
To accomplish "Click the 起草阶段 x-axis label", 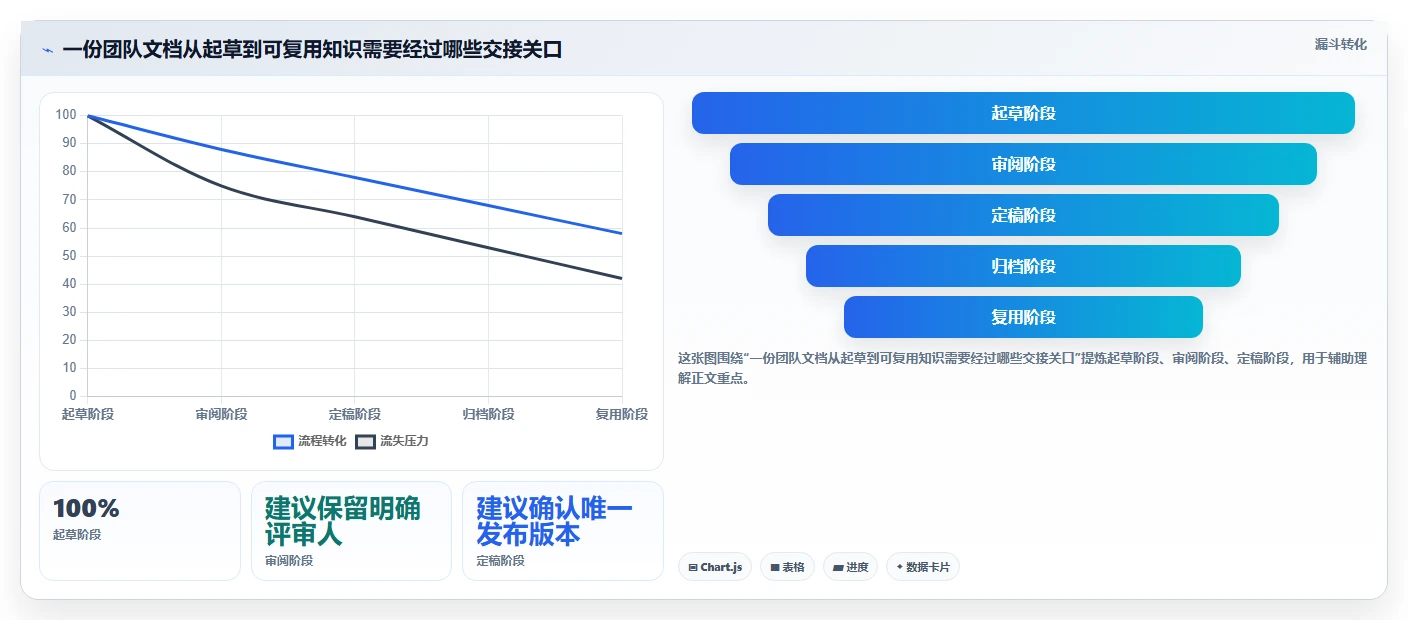I will pos(88,414).
